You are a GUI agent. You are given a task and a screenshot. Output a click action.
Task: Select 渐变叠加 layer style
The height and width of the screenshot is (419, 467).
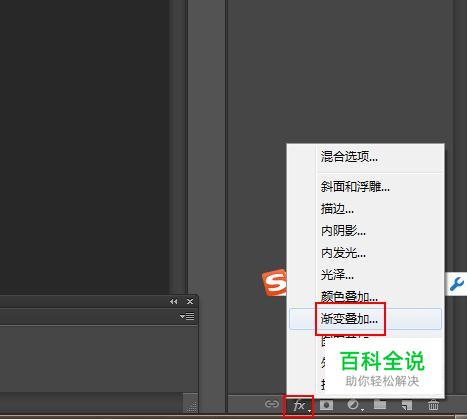click(x=366, y=319)
